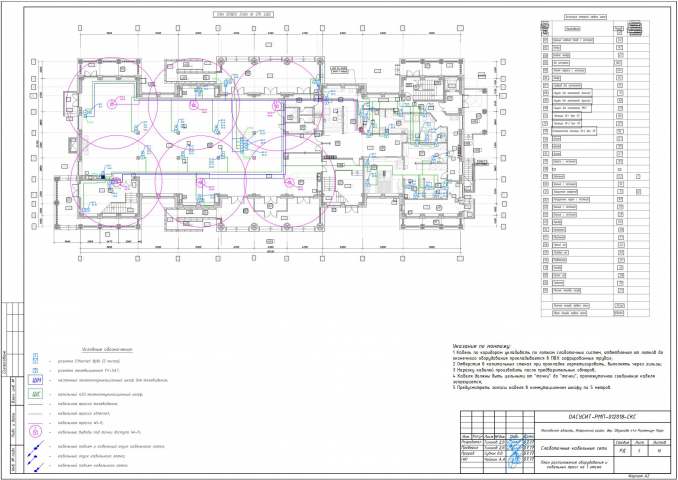Click installation note 3 about cutting cables
The height and width of the screenshot is (480, 678).
coord(524,370)
